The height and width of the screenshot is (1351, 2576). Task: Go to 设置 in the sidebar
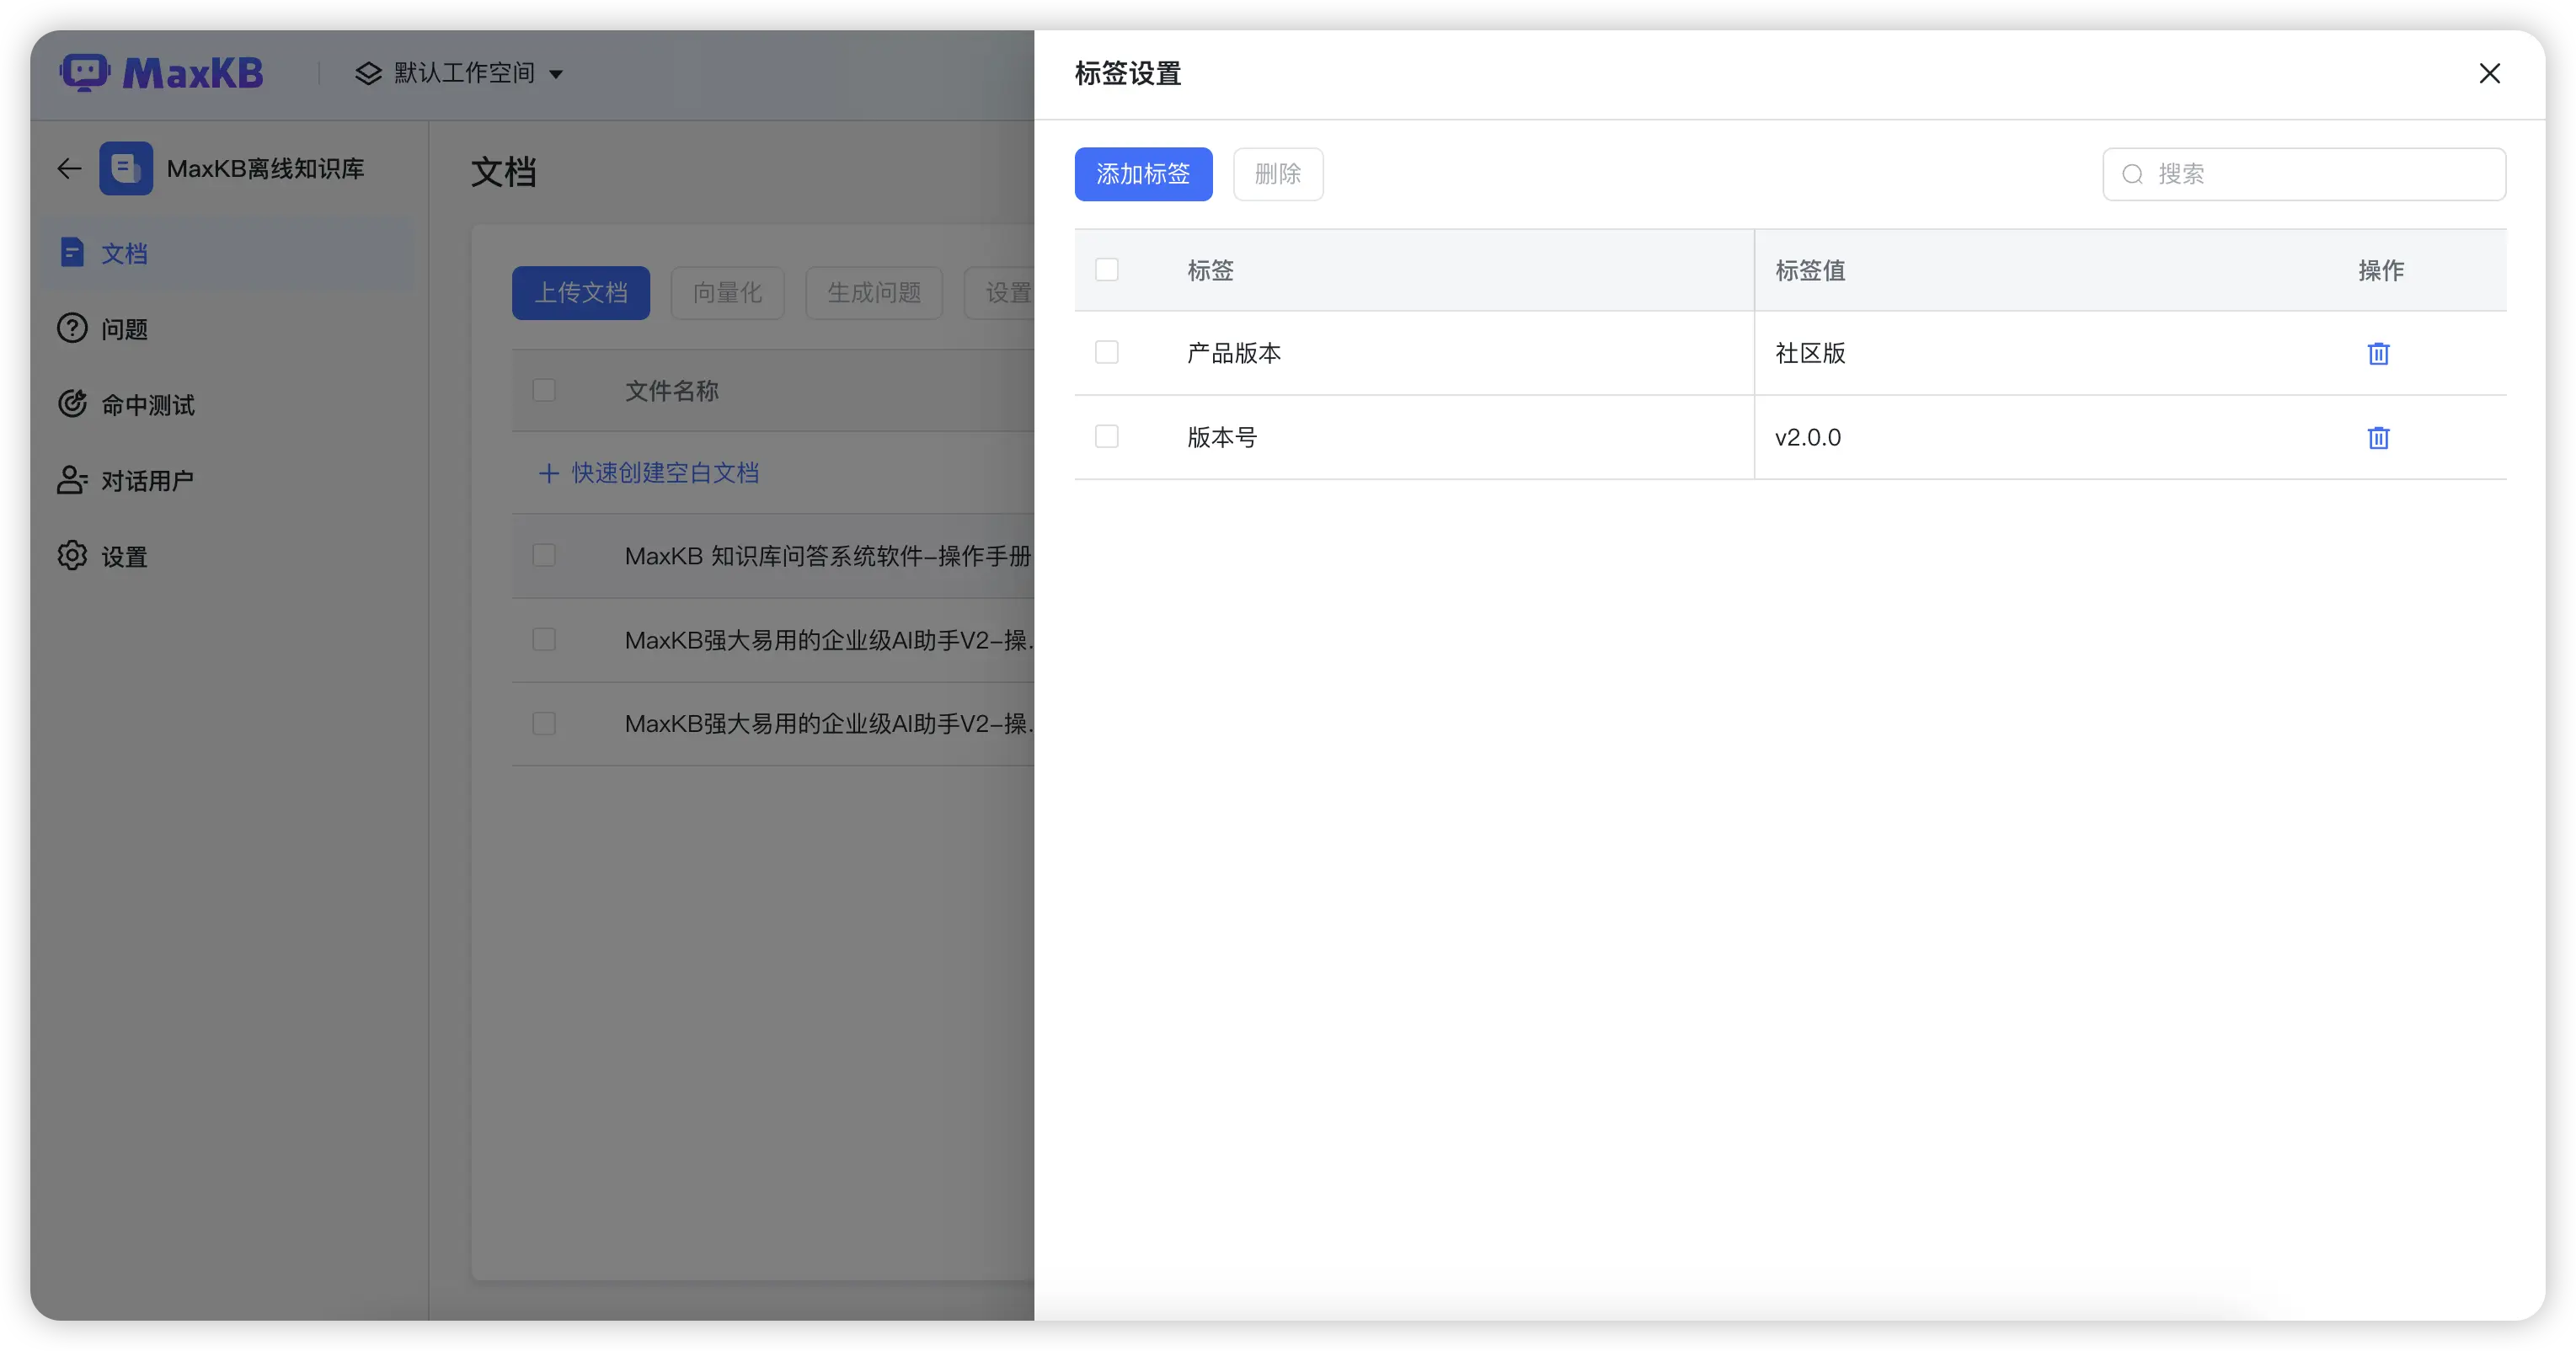(124, 556)
